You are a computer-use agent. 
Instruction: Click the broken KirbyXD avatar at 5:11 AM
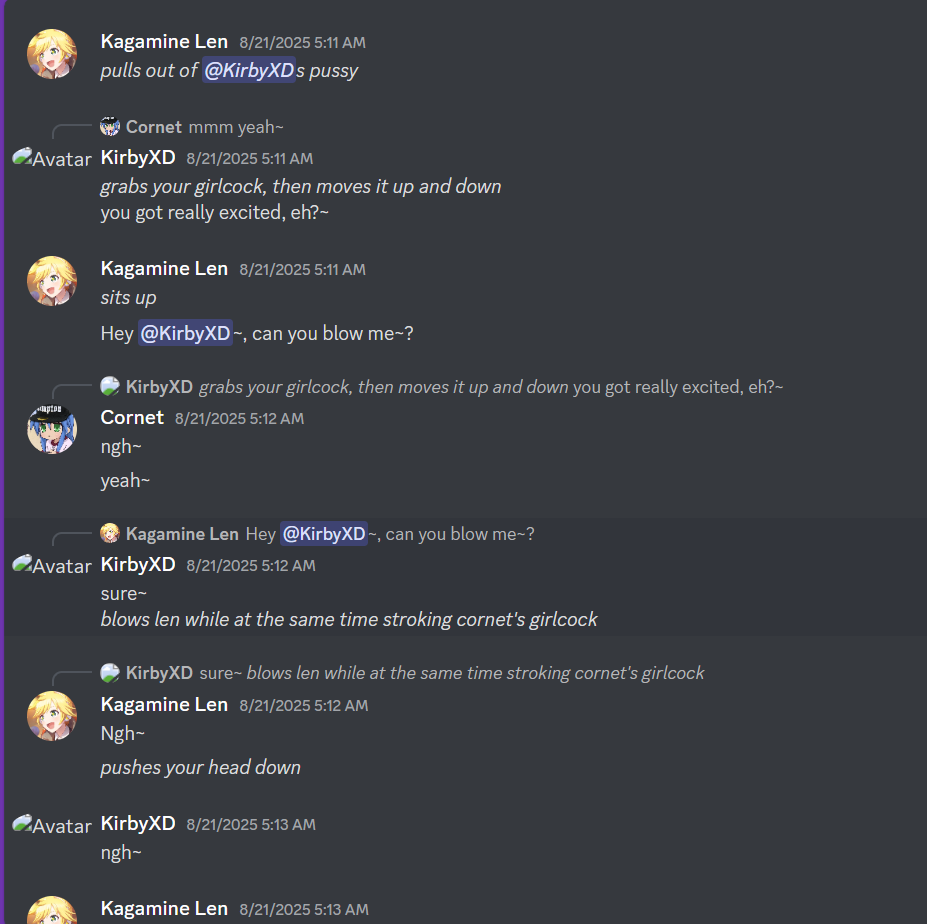(52, 158)
